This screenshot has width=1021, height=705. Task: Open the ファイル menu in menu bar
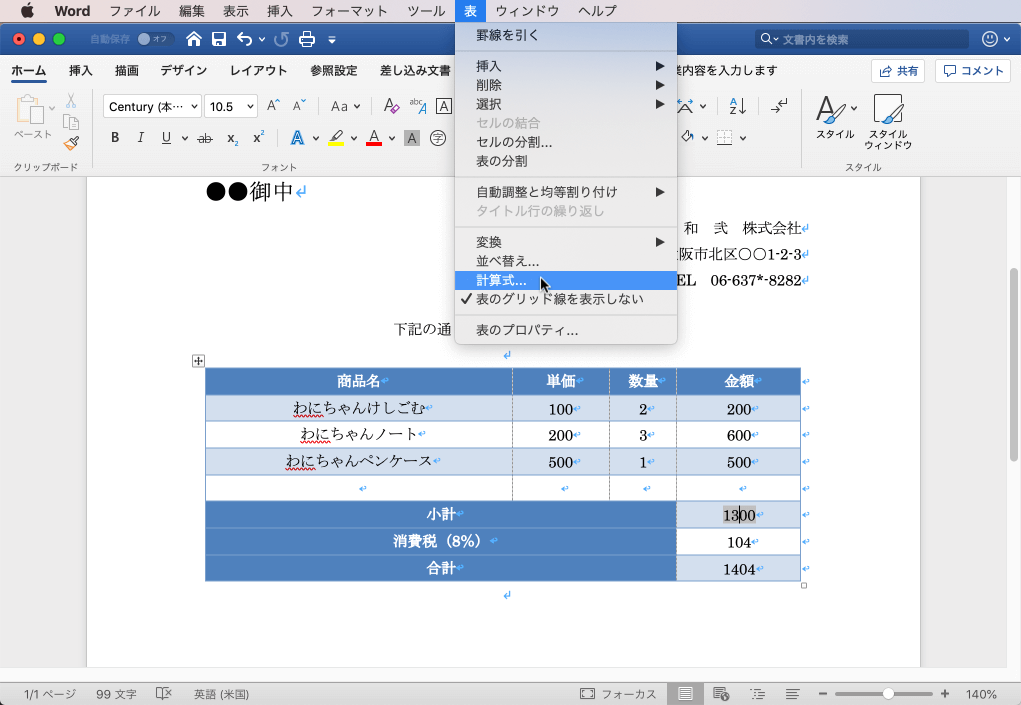click(135, 11)
